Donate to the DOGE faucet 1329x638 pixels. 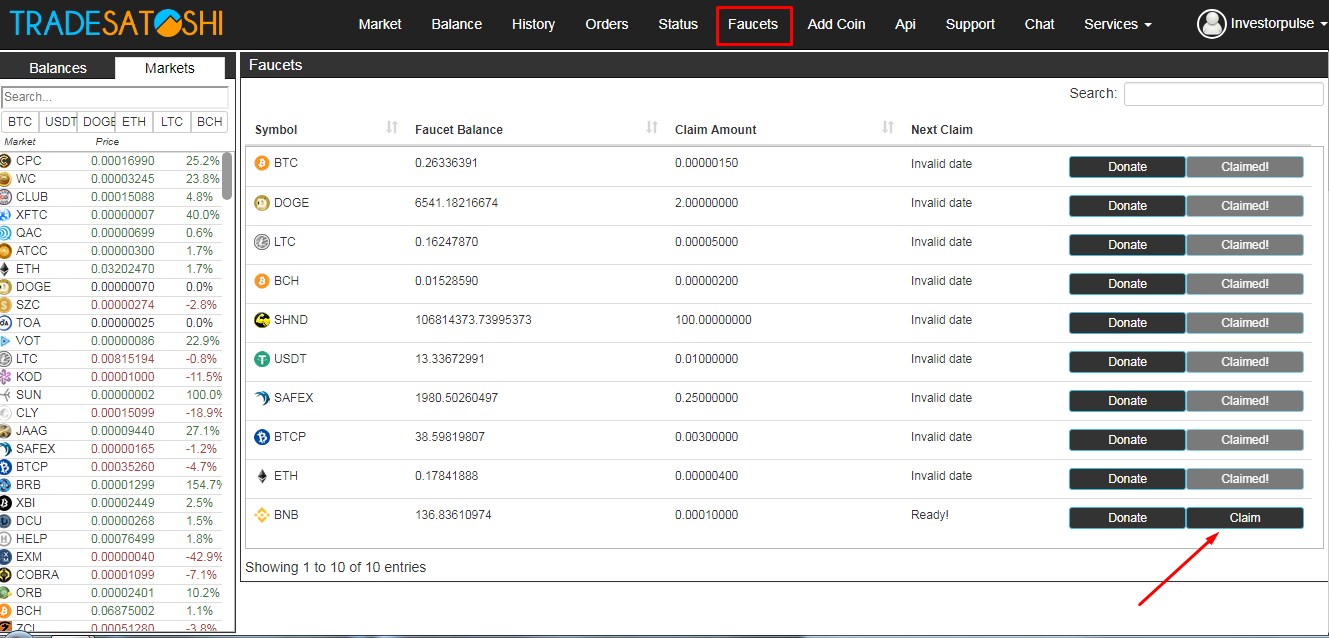pyautogui.click(x=1127, y=206)
